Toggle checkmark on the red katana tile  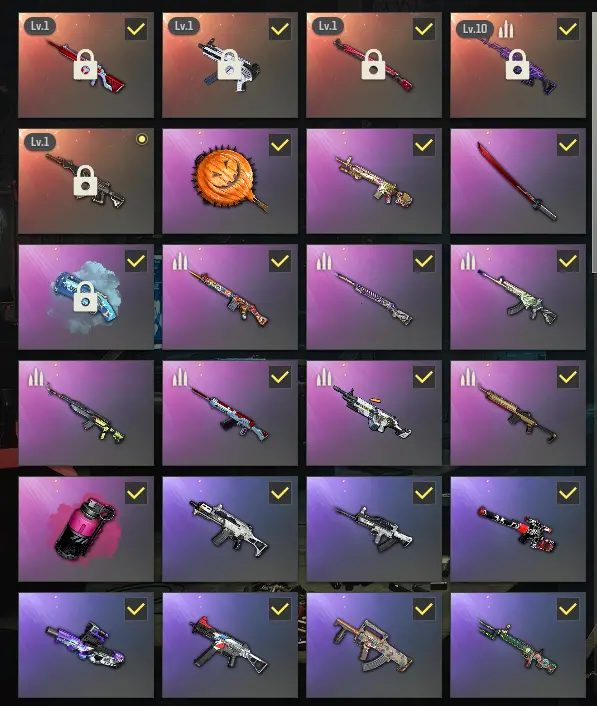click(568, 145)
